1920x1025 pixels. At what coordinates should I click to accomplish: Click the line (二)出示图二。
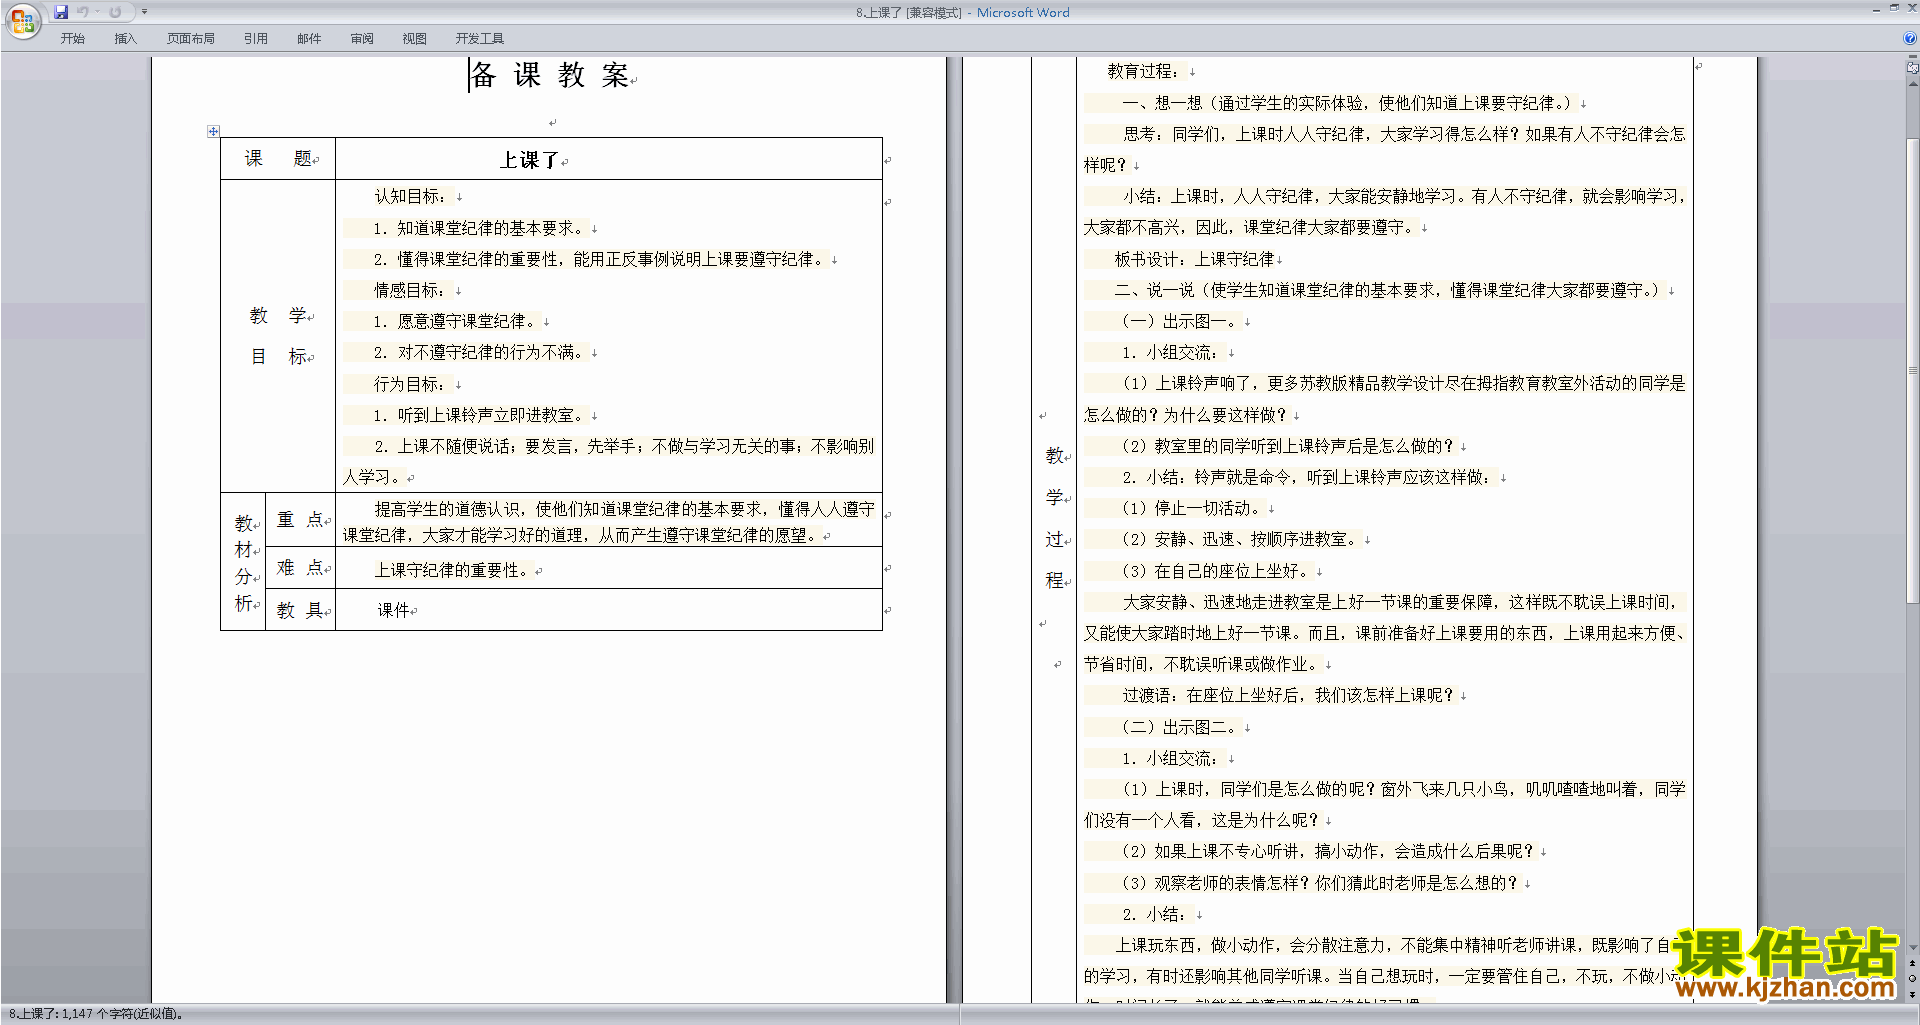coord(1179,727)
